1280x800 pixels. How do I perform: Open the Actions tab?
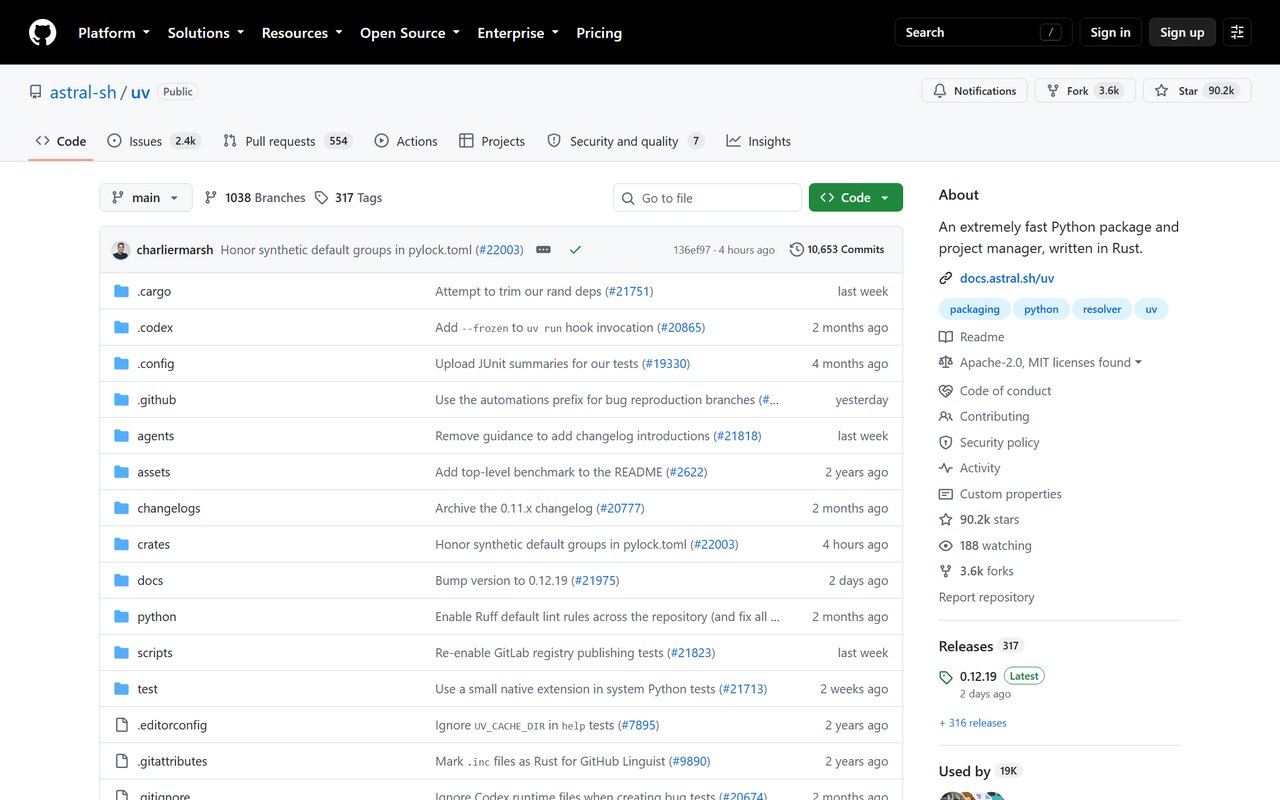click(x=406, y=141)
